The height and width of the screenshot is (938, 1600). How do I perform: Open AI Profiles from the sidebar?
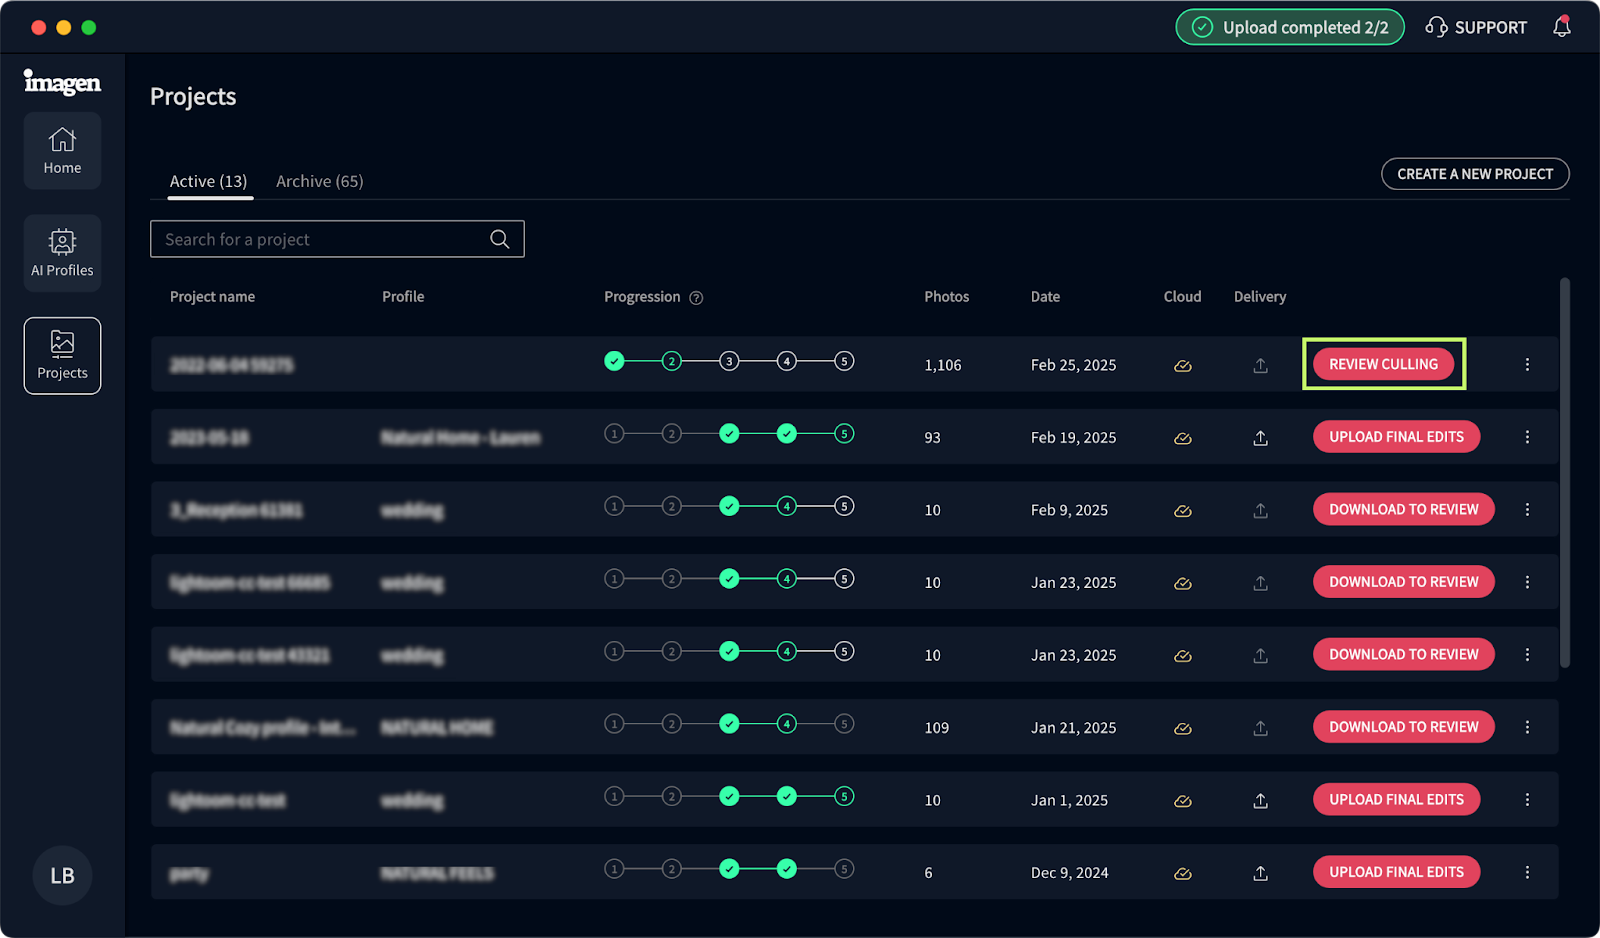[x=62, y=253]
